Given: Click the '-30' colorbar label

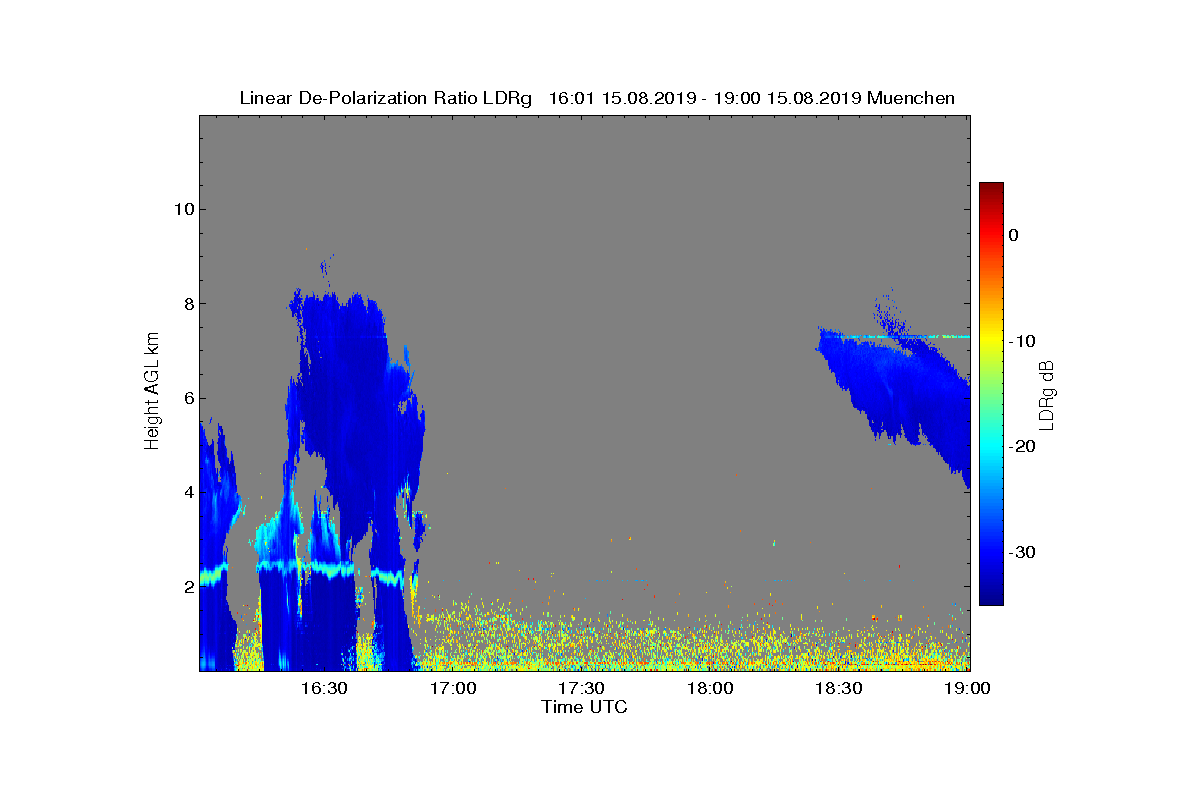Looking at the screenshot, I should [1022, 553].
